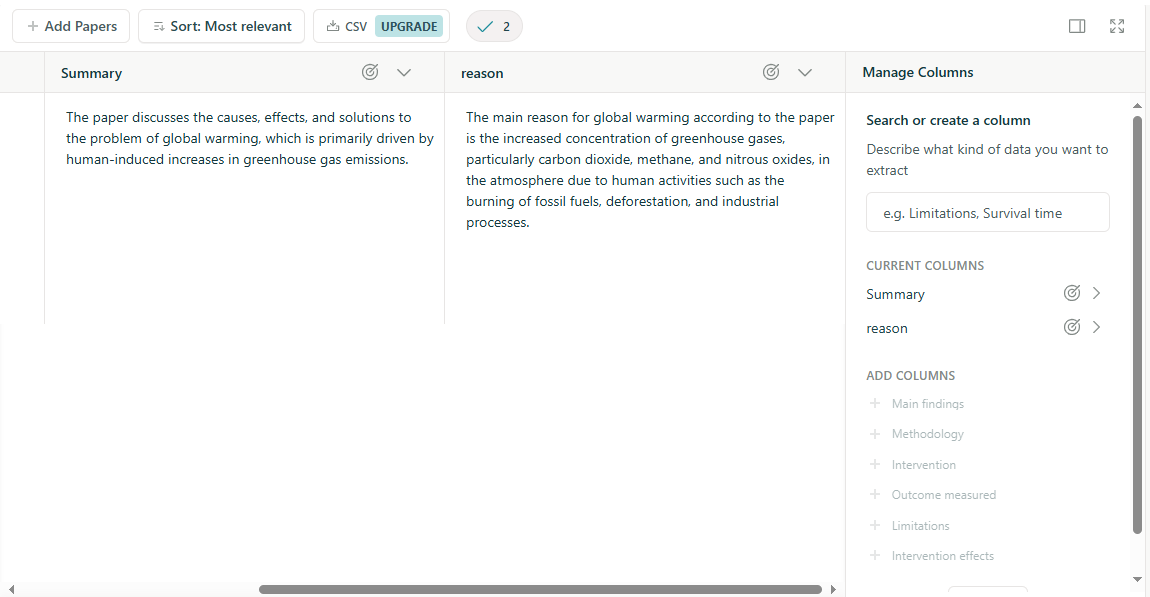The image size is (1150, 597).
Task: Click the reason column header label
Action: pyautogui.click(x=482, y=73)
